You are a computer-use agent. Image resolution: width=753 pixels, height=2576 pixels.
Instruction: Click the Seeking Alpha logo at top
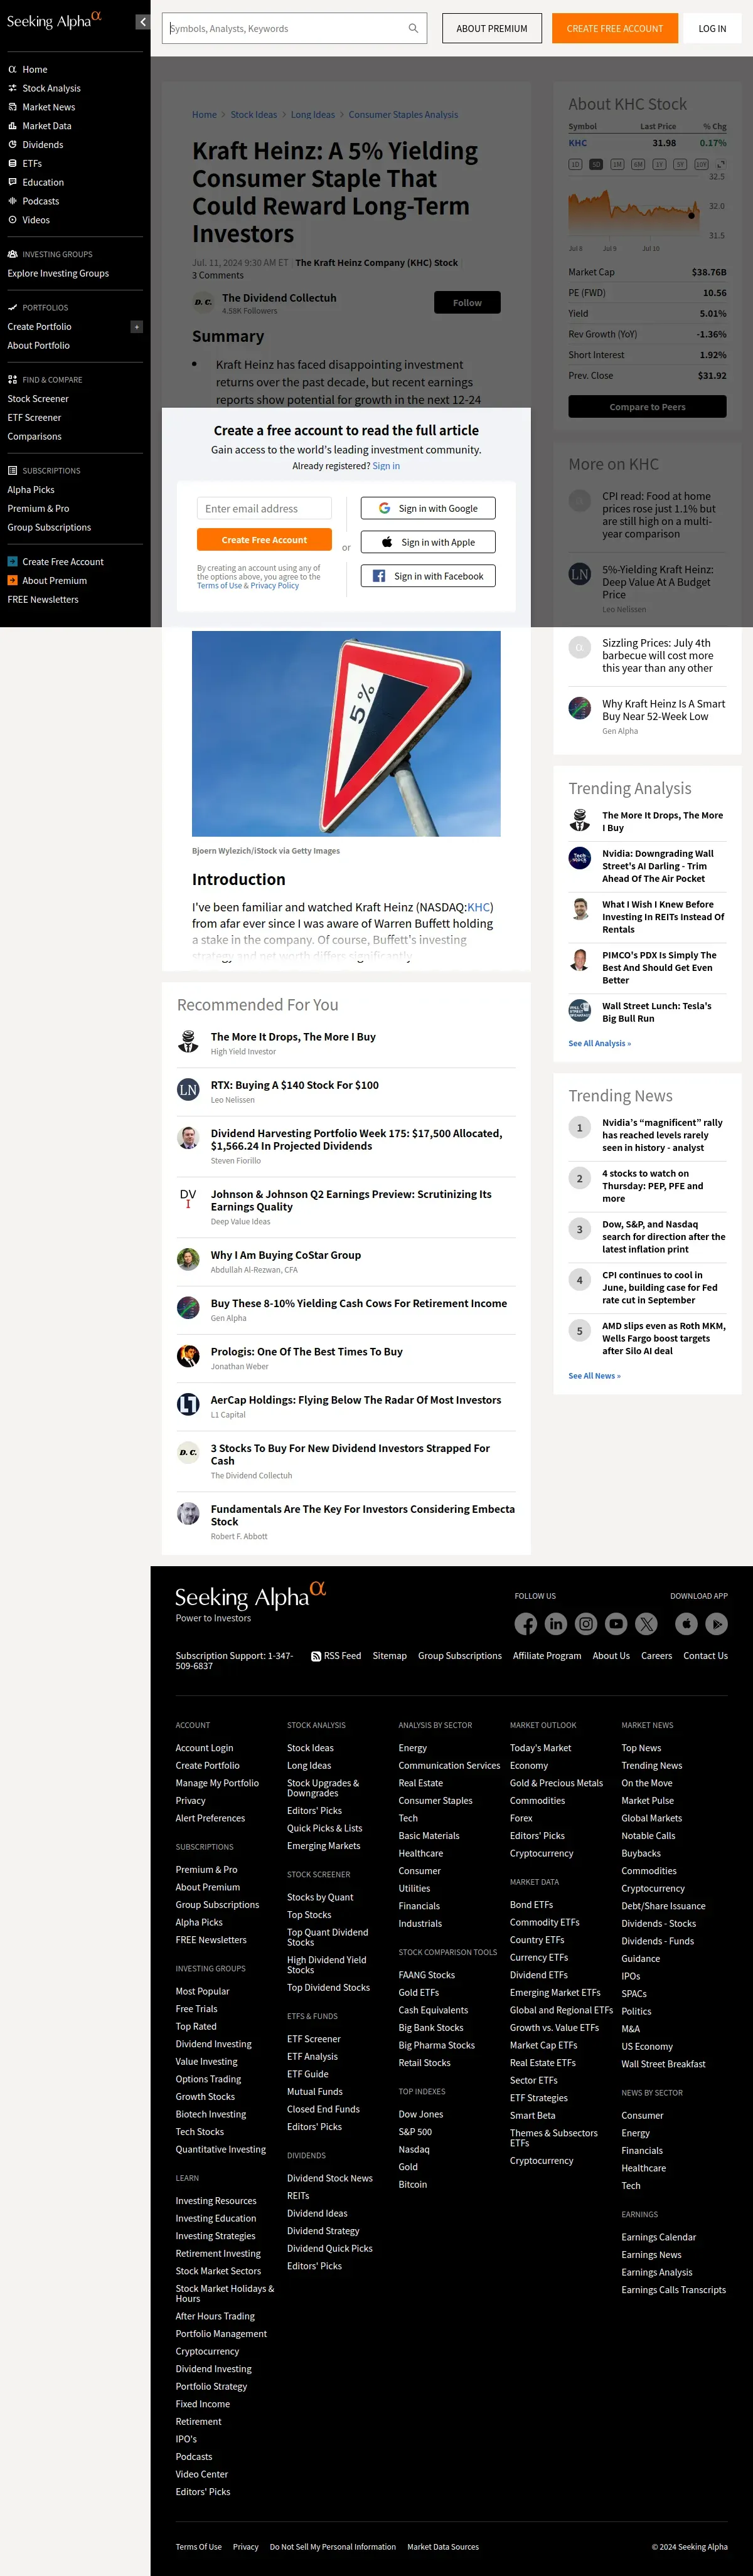pyautogui.click(x=54, y=20)
